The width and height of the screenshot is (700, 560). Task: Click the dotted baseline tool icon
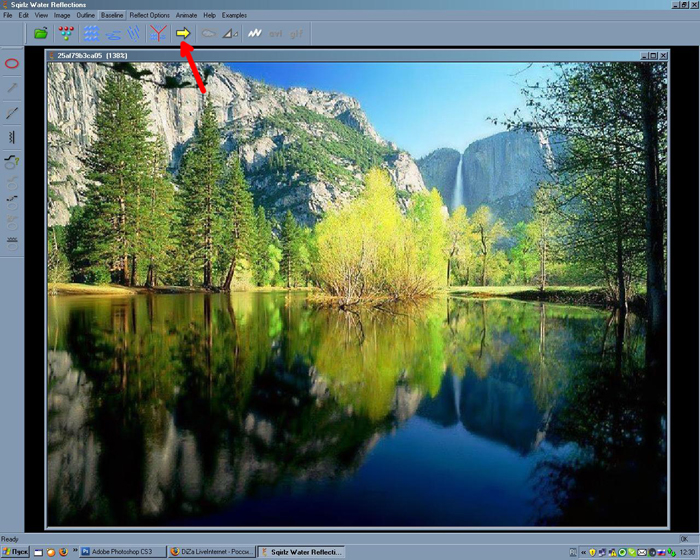coord(12,202)
